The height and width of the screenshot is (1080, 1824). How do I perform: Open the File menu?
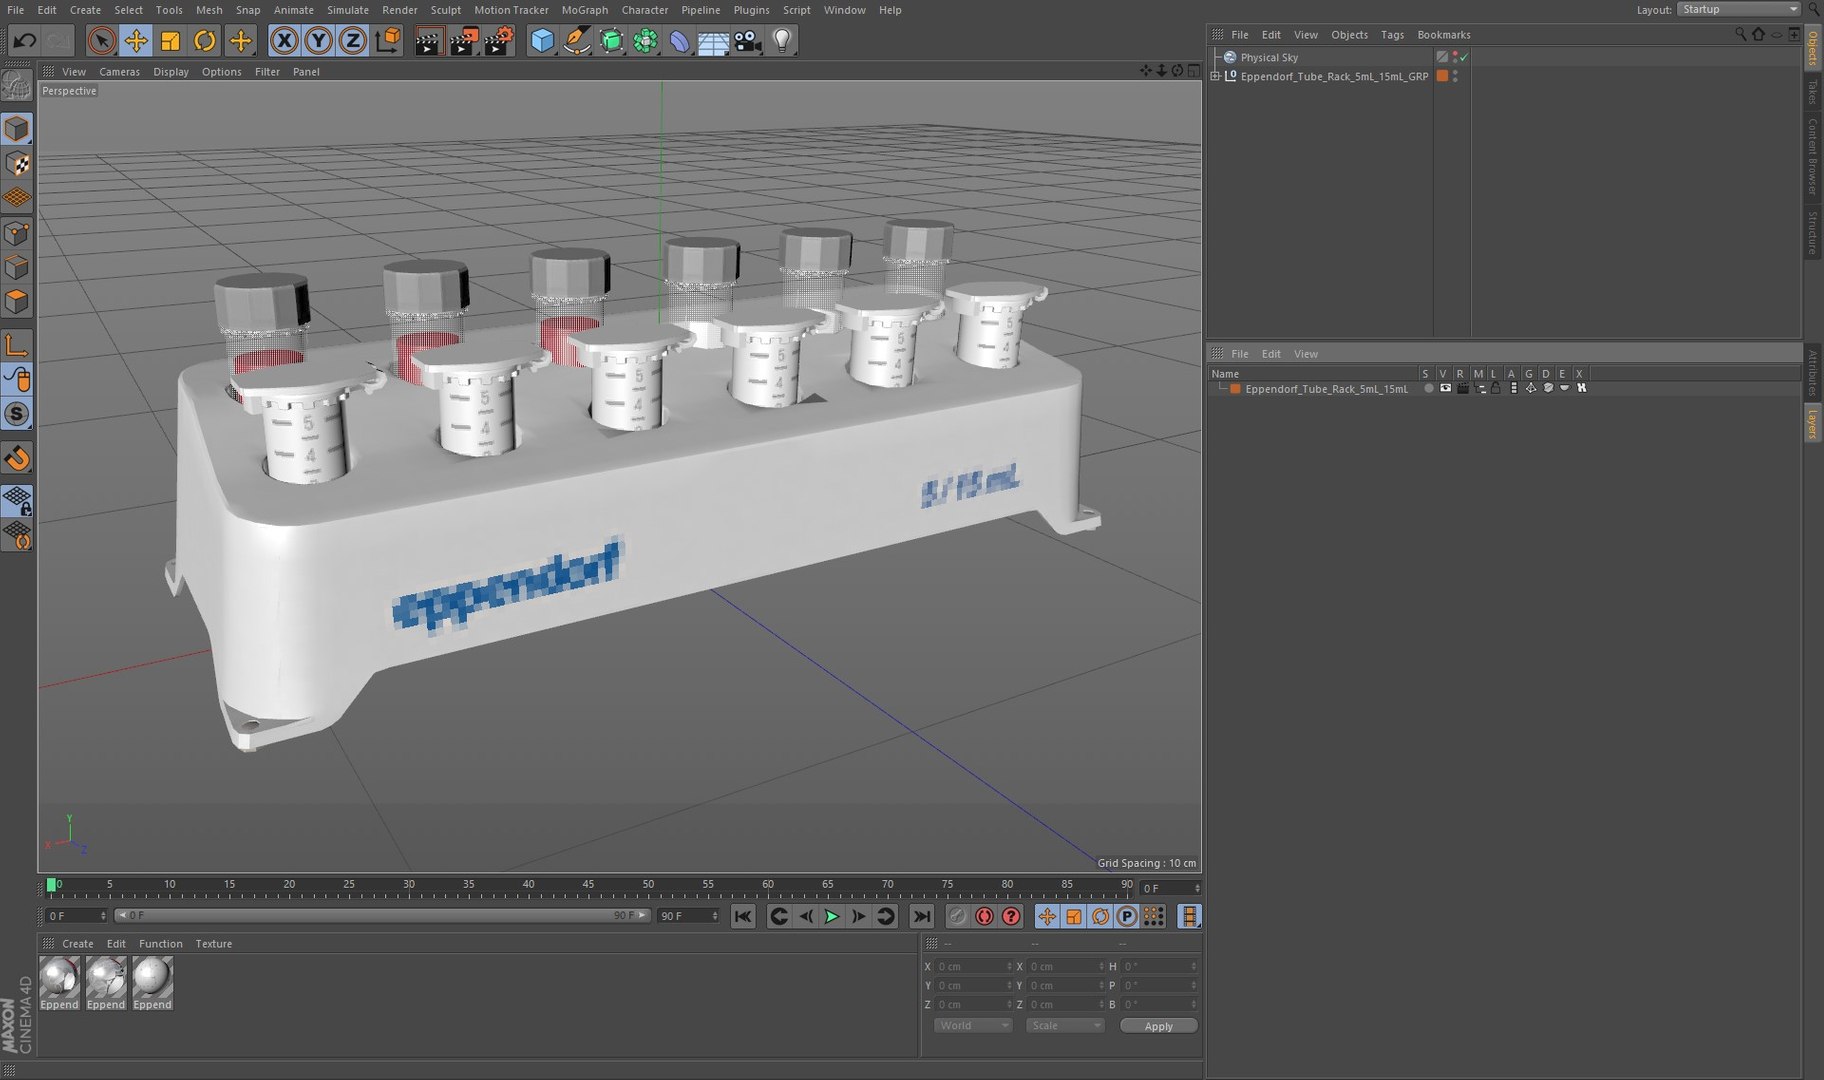coord(16,10)
